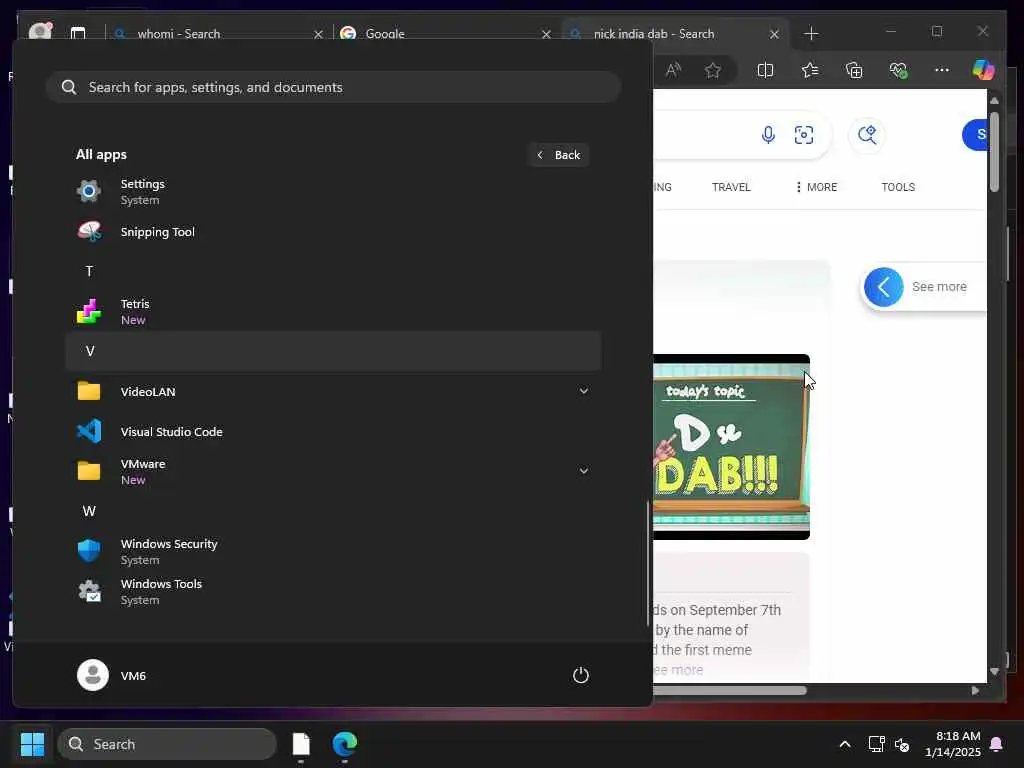Select the TRAVEL search filter
This screenshot has width=1024, height=768.
[731, 187]
